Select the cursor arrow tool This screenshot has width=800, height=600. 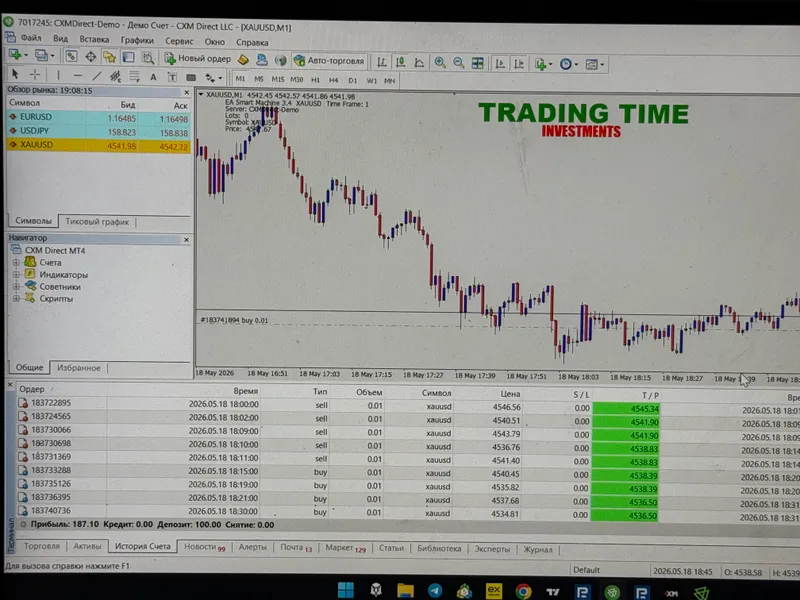point(15,74)
